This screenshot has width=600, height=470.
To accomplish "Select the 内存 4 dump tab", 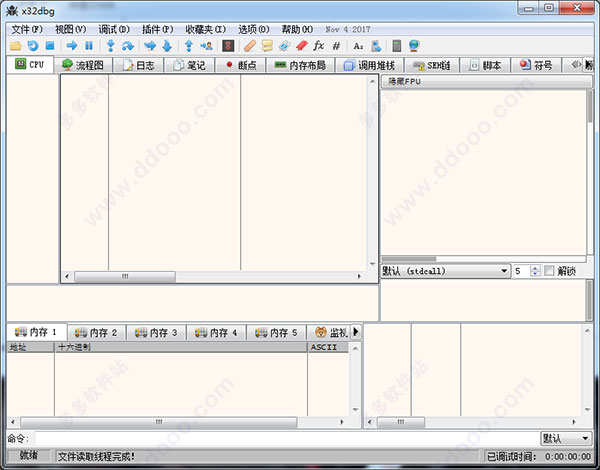I will click(217, 333).
